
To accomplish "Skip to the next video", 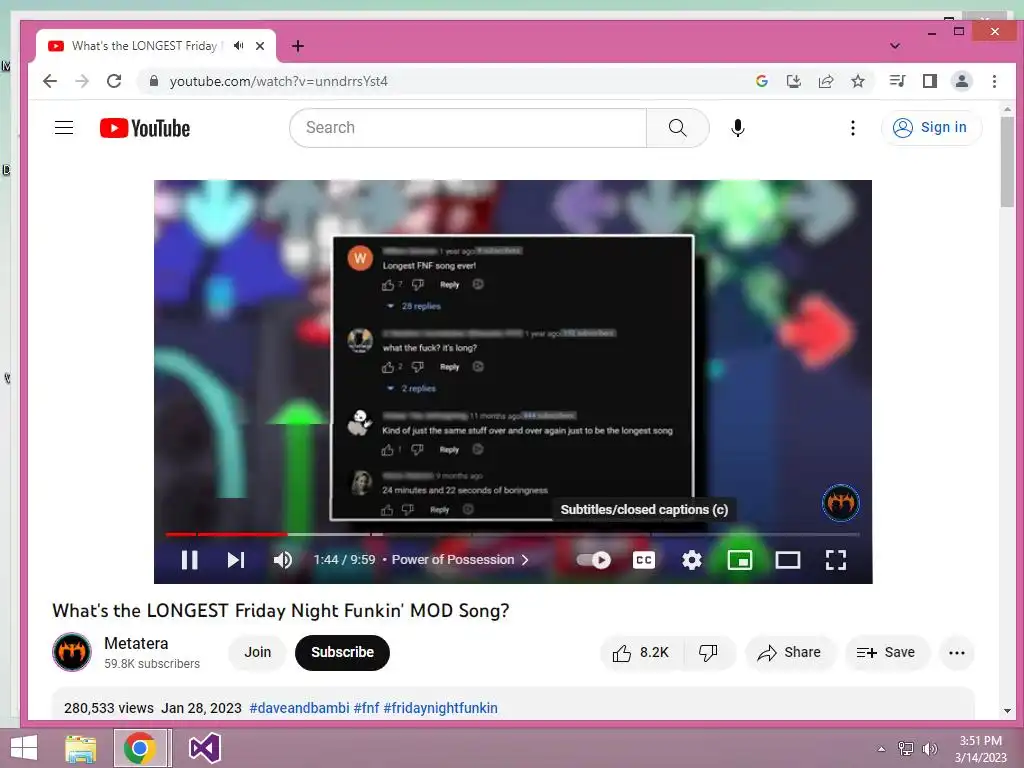I will [x=236, y=560].
